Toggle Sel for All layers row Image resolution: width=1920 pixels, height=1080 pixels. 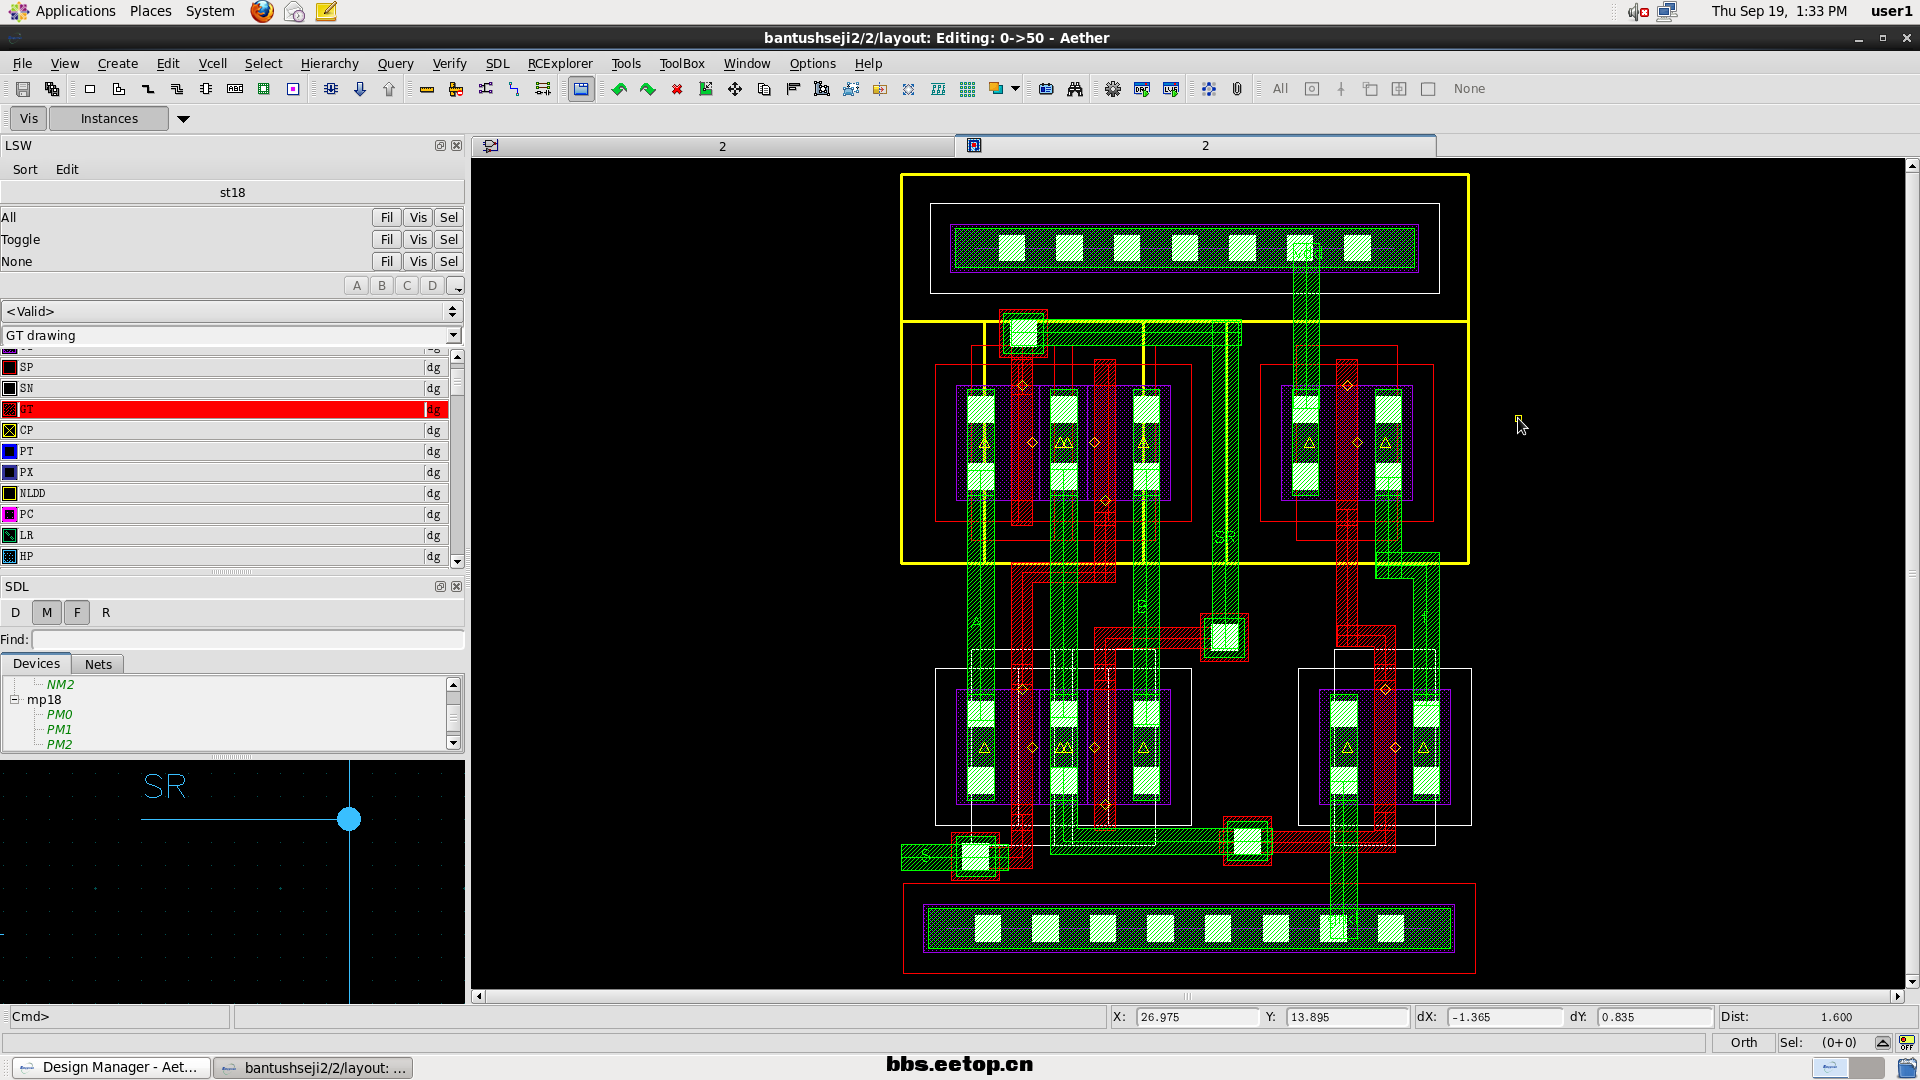[x=449, y=218]
